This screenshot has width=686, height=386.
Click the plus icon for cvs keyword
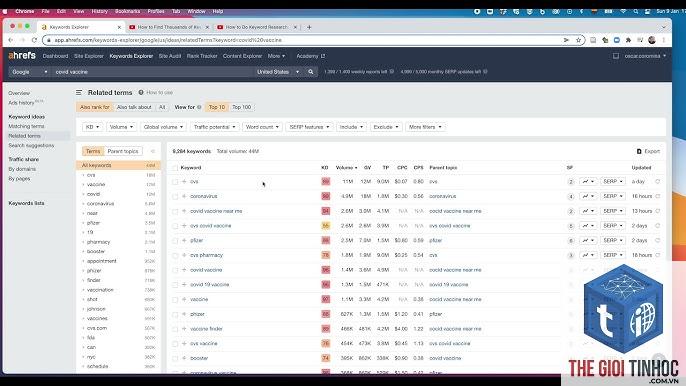pyautogui.click(x=184, y=181)
